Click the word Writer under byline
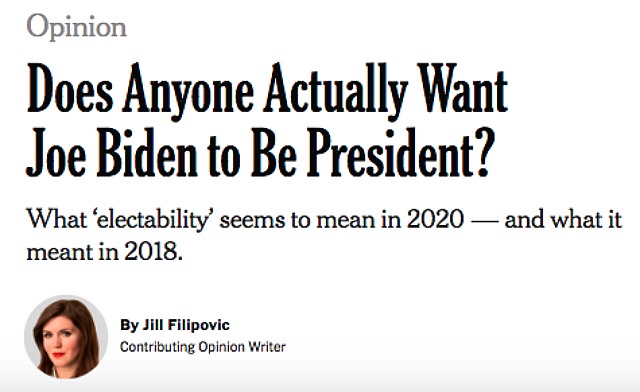Viewport: 640px width, 392px height. point(267,347)
